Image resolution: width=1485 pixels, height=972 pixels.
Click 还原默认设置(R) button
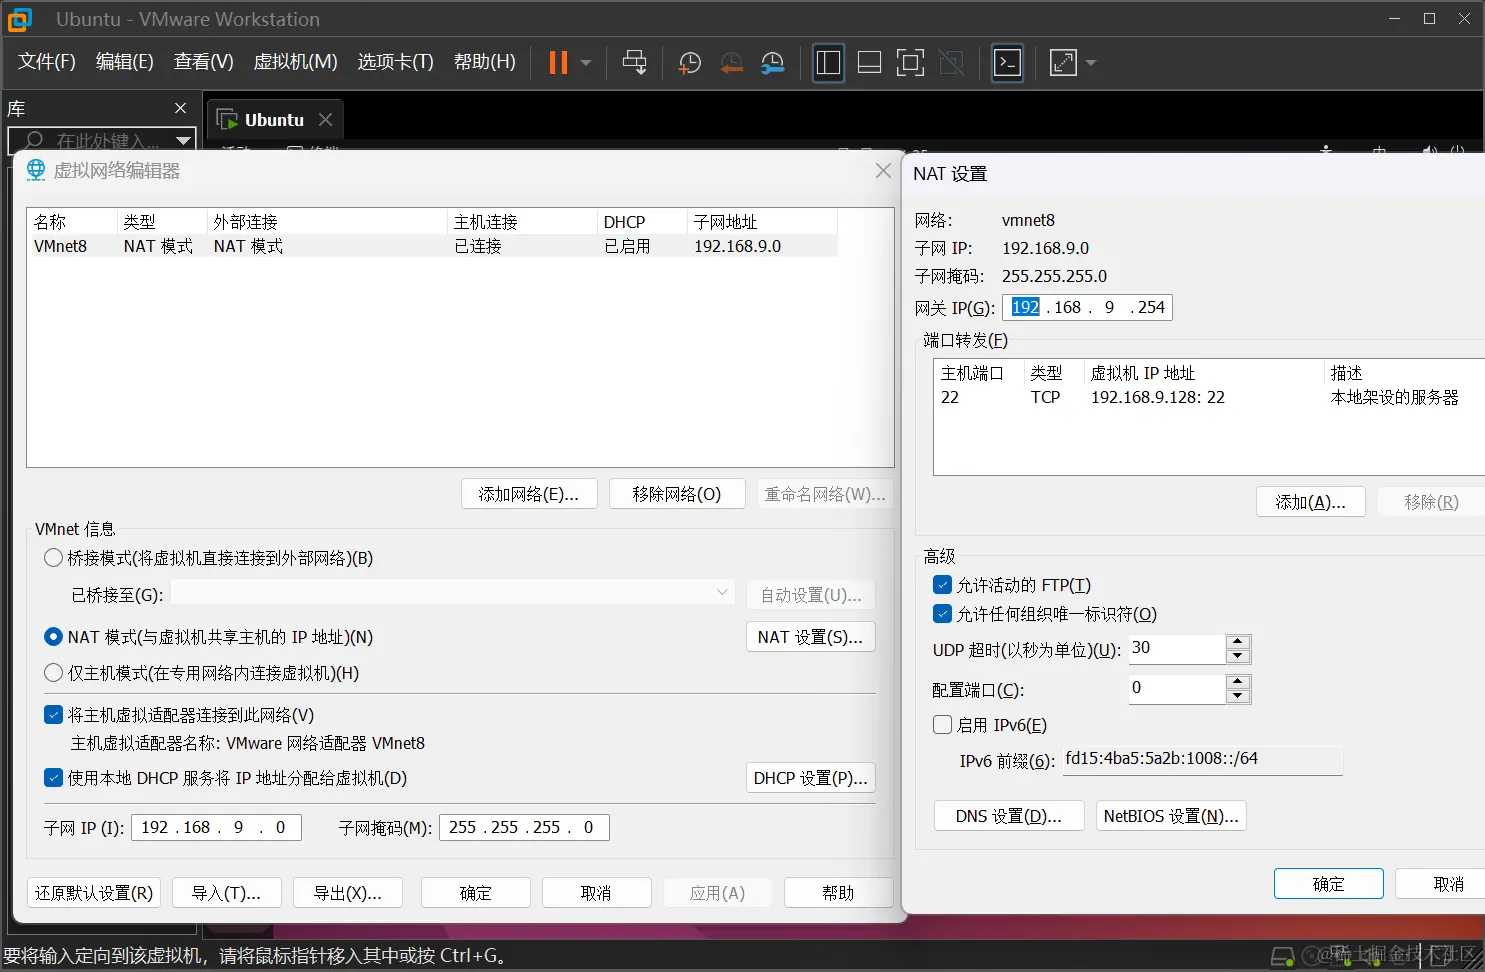point(94,893)
